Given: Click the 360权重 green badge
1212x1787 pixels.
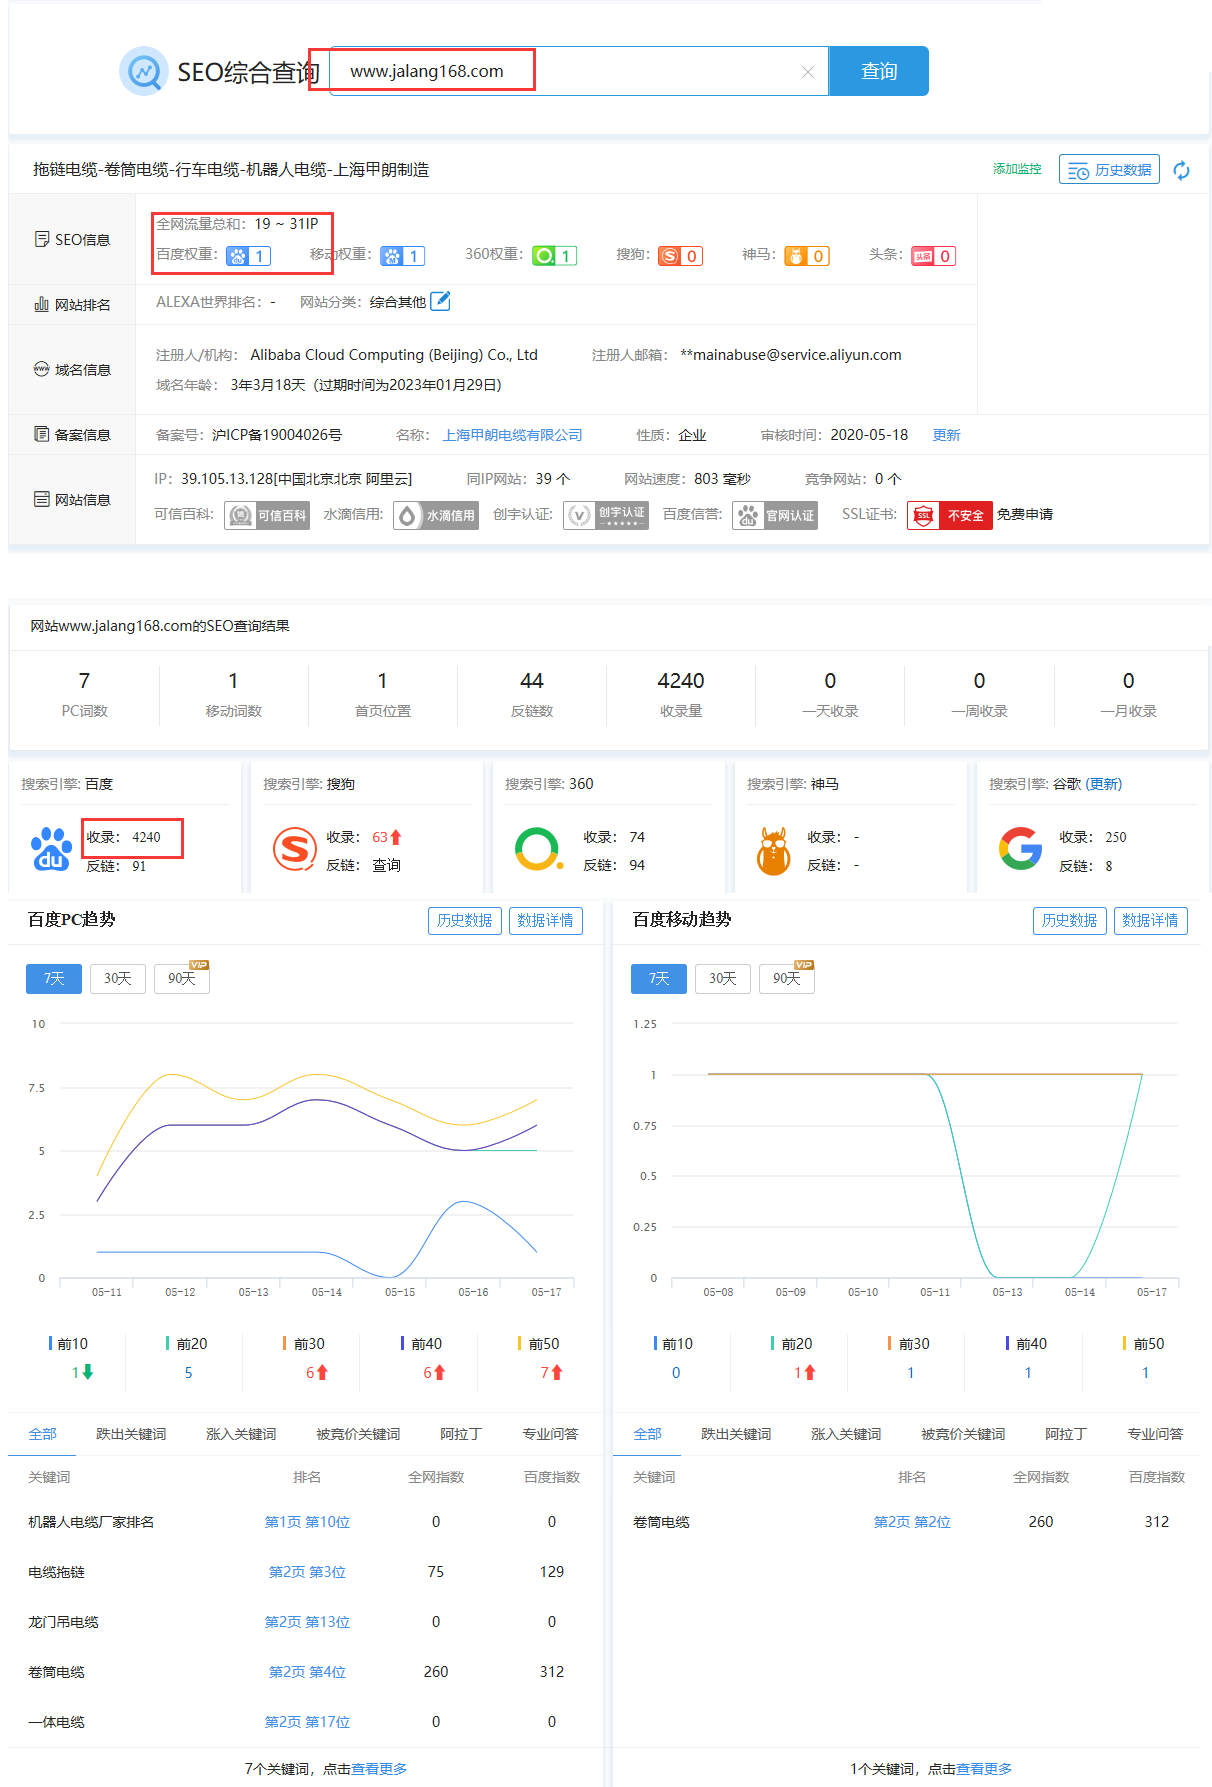Looking at the screenshot, I should point(554,256).
